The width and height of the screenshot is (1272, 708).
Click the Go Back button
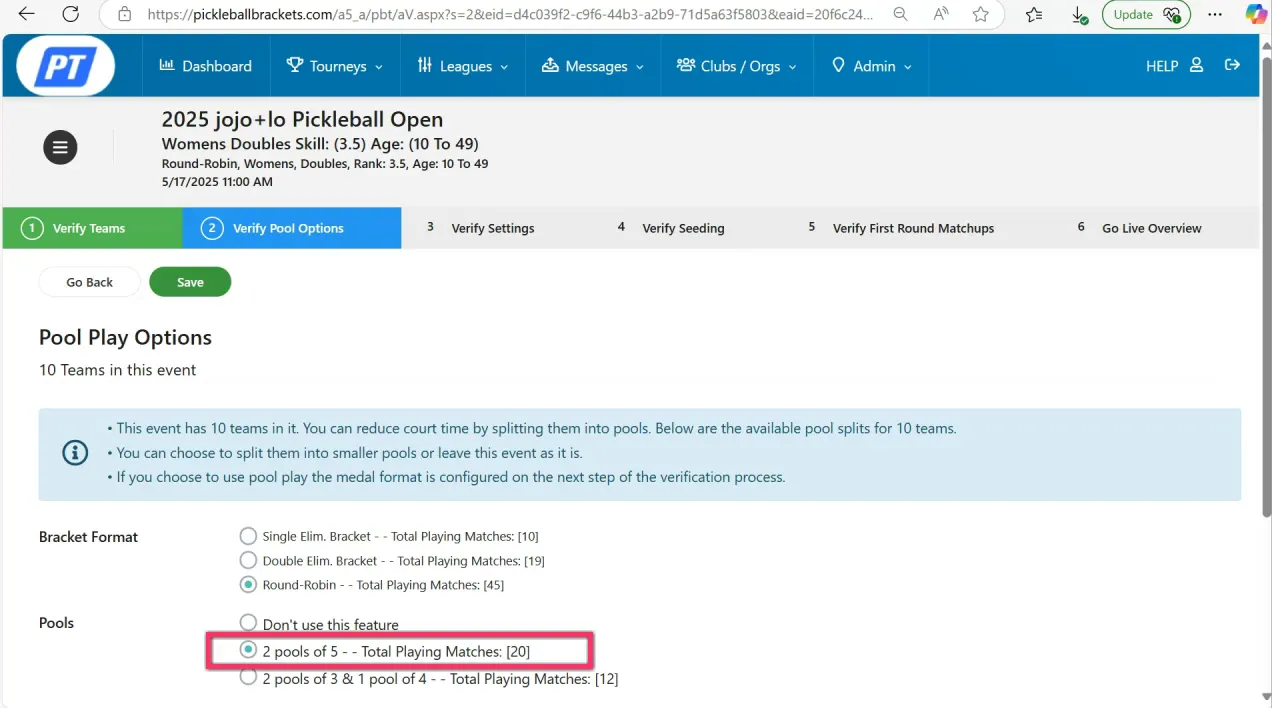(x=90, y=282)
